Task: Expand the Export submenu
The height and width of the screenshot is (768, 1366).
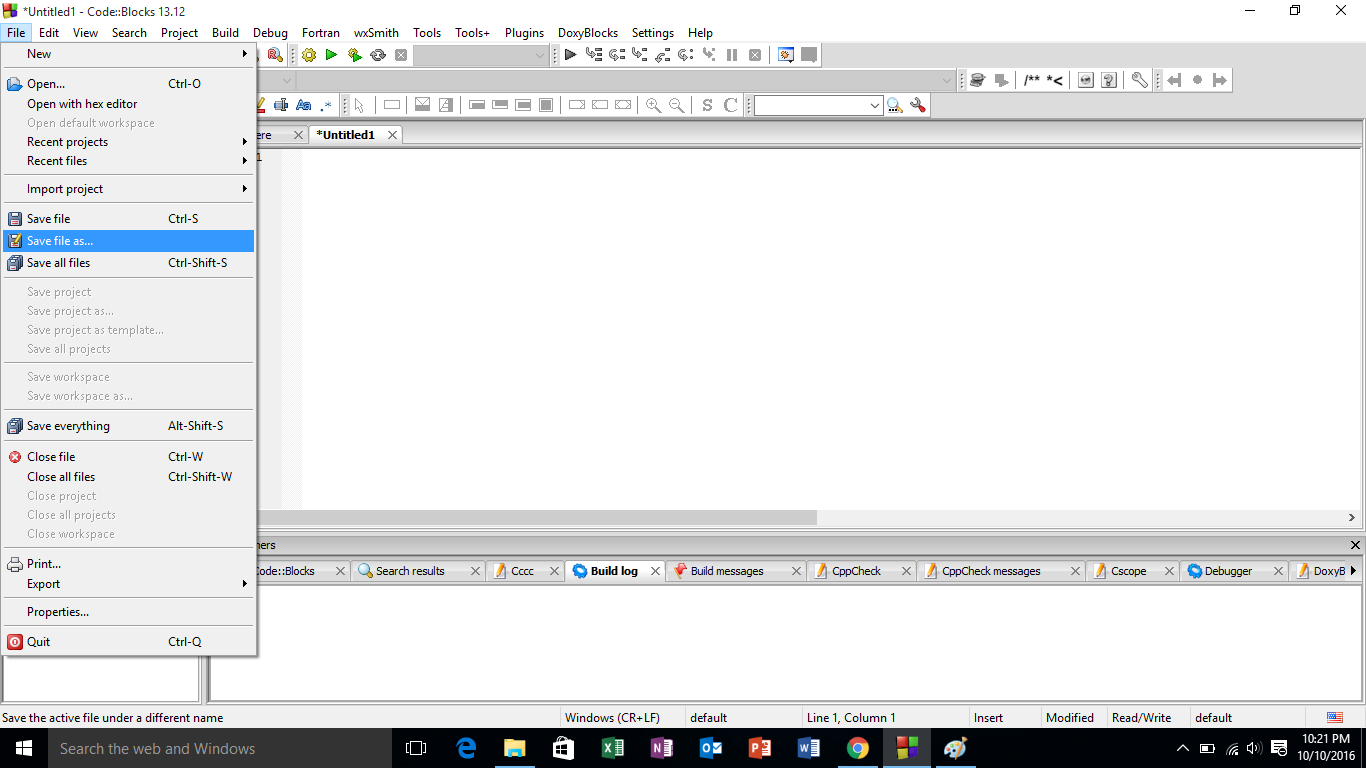Action: point(128,584)
